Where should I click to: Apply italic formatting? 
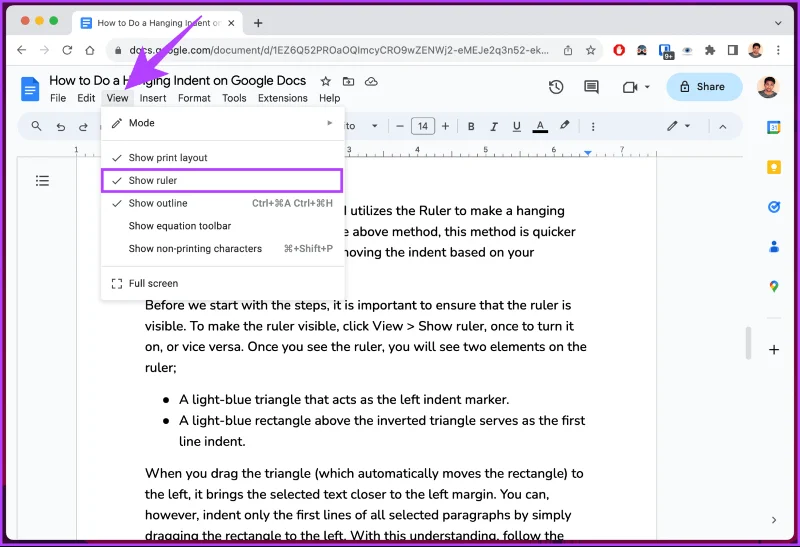click(x=493, y=126)
